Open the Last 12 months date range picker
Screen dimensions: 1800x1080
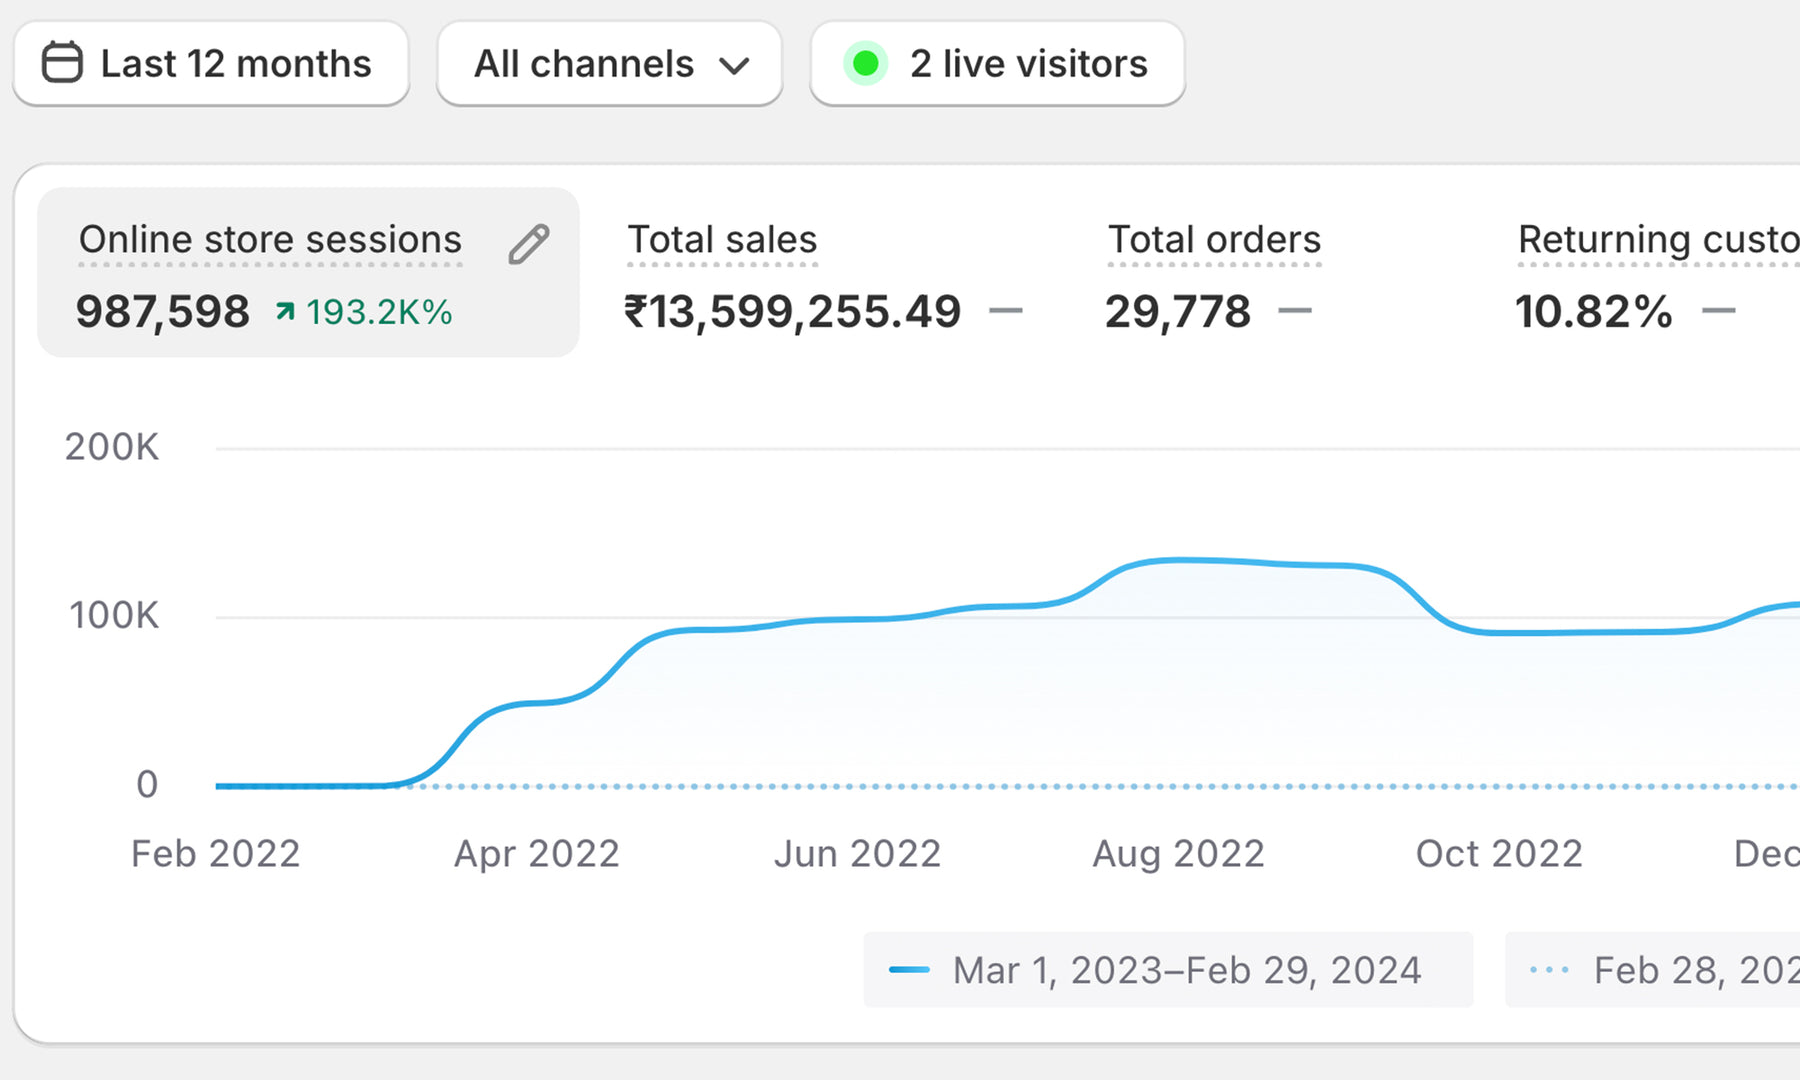coord(211,64)
